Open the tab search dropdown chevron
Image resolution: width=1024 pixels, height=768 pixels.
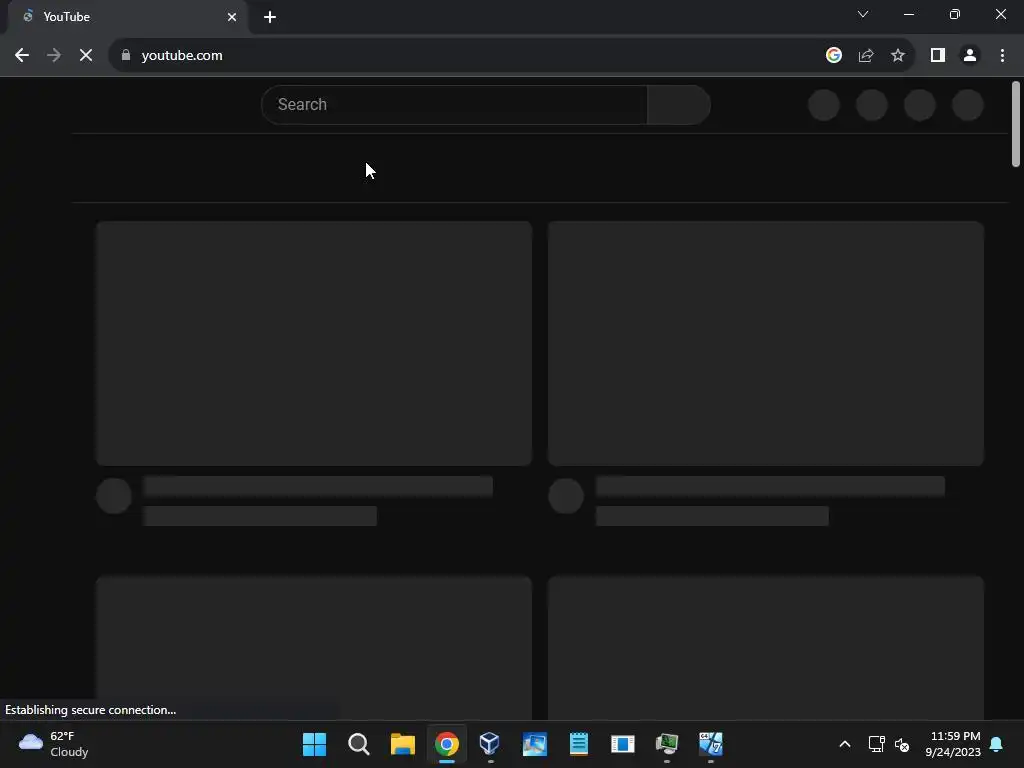click(863, 14)
